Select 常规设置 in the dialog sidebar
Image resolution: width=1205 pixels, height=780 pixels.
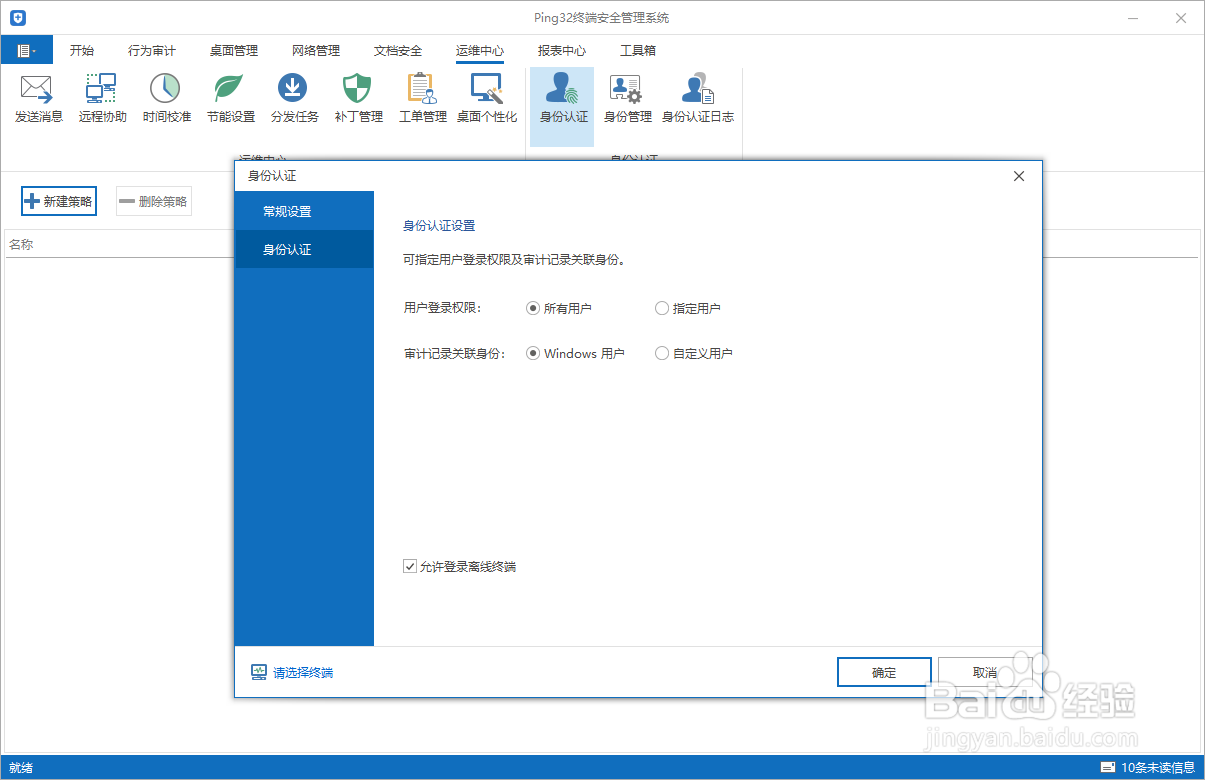click(304, 212)
